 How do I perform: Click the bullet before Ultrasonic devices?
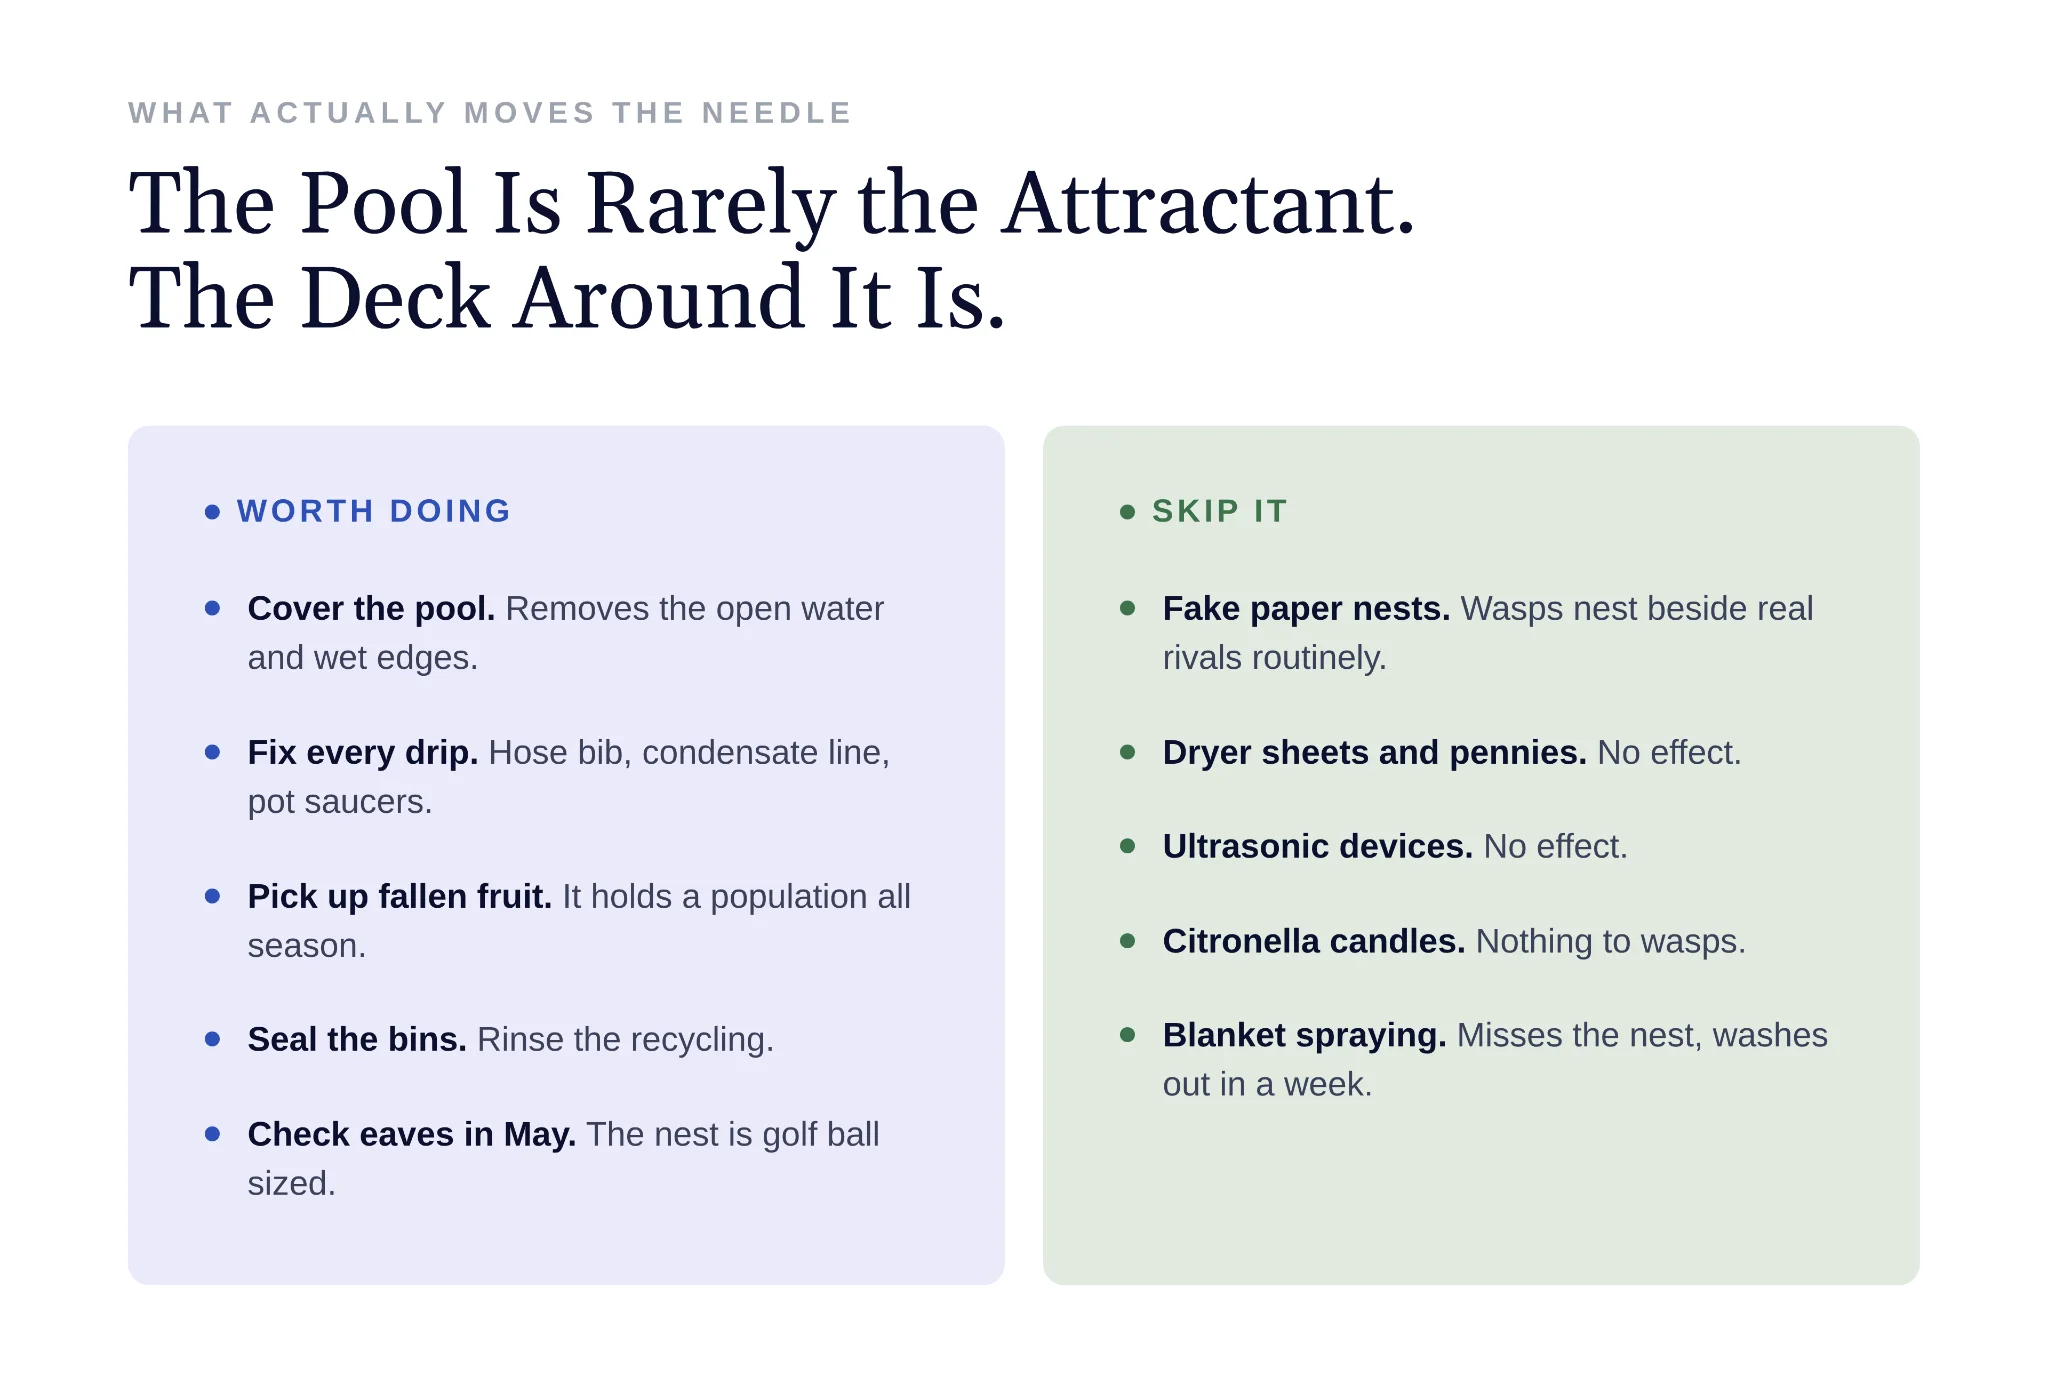[1127, 846]
